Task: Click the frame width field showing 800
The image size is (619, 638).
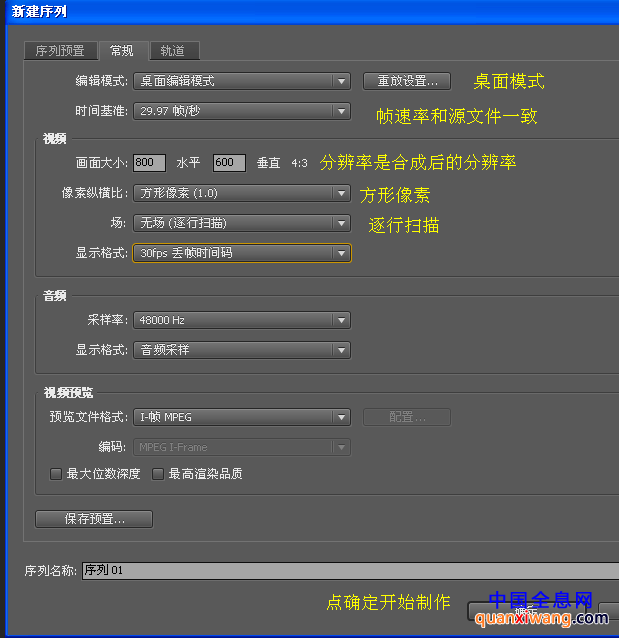Action: (149, 163)
